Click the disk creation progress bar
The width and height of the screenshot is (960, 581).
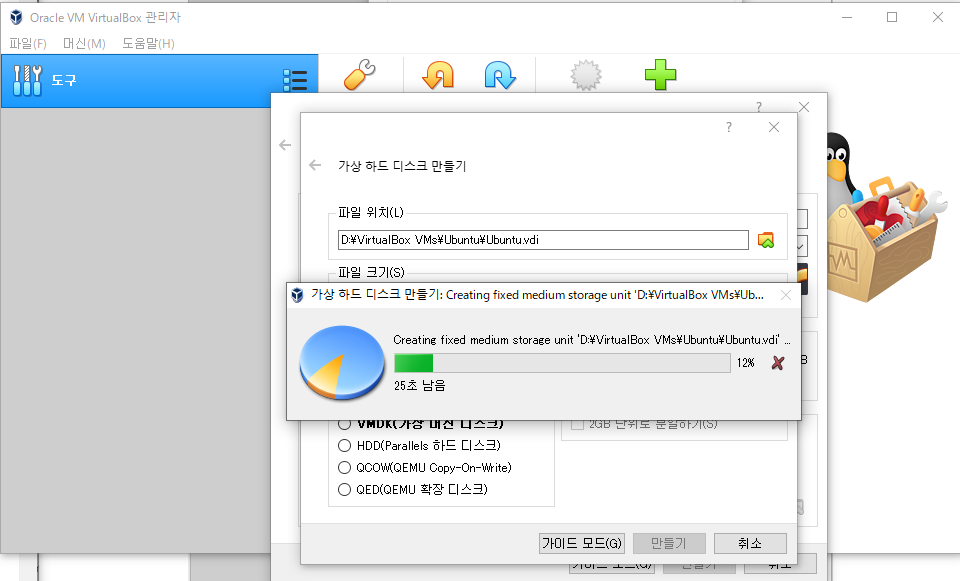point(562,363)
